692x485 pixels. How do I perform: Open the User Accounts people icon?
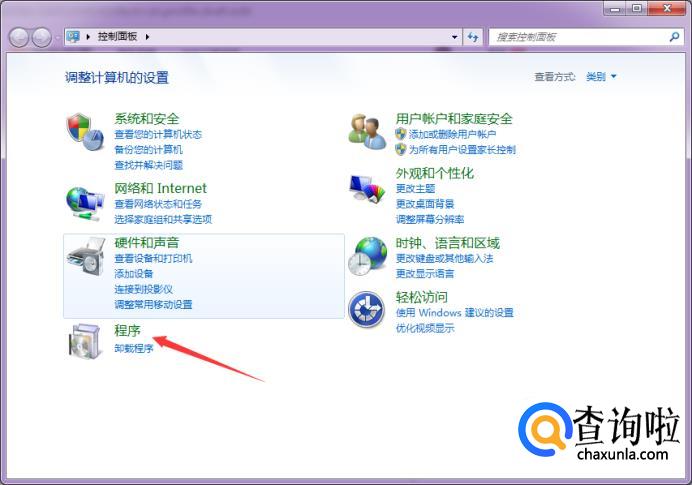(x=367, y=131)
